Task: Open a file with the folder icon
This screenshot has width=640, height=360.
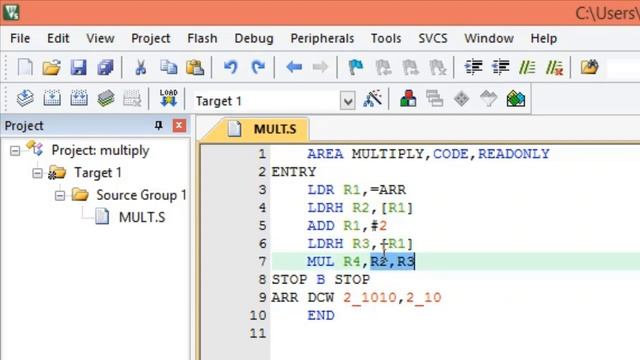Action: [51, 67]
